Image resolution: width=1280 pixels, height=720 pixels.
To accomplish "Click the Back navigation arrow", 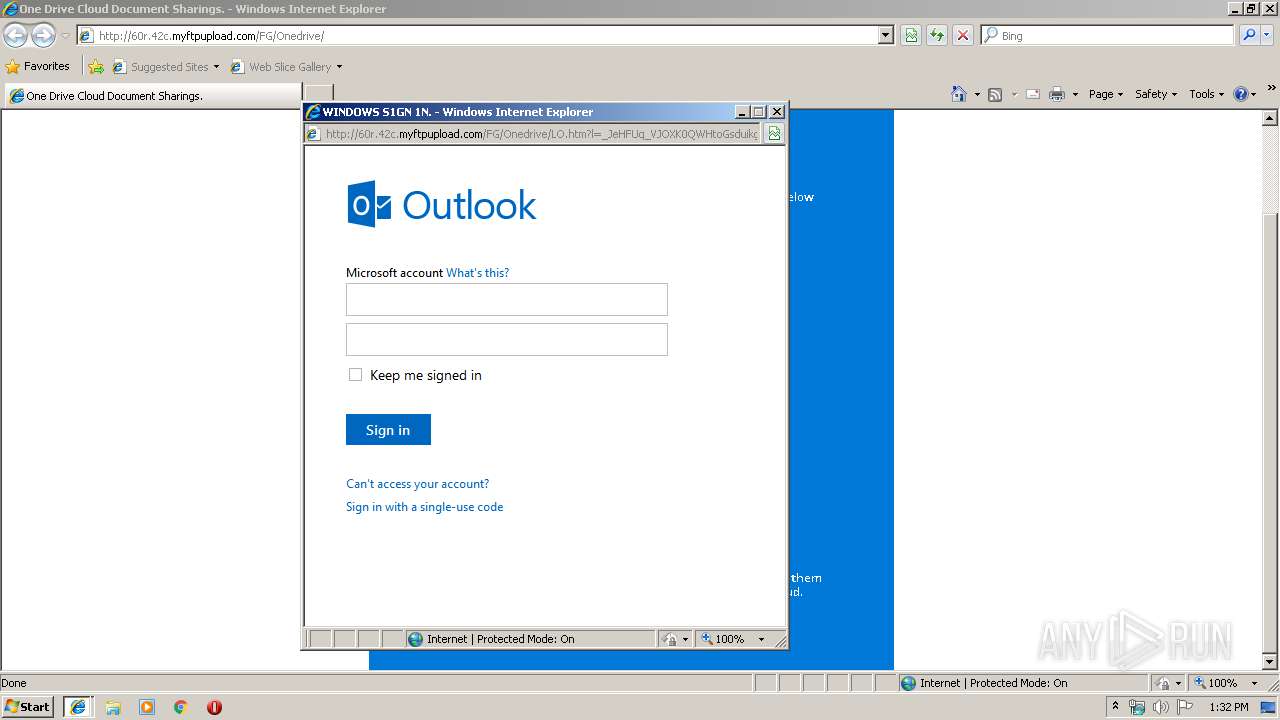I will point(15,36).
